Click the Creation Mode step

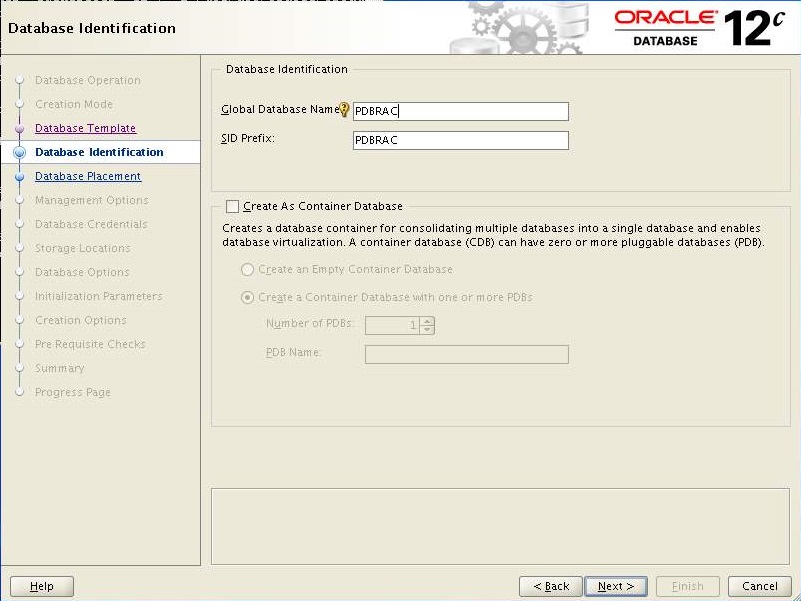pos(74,104)
